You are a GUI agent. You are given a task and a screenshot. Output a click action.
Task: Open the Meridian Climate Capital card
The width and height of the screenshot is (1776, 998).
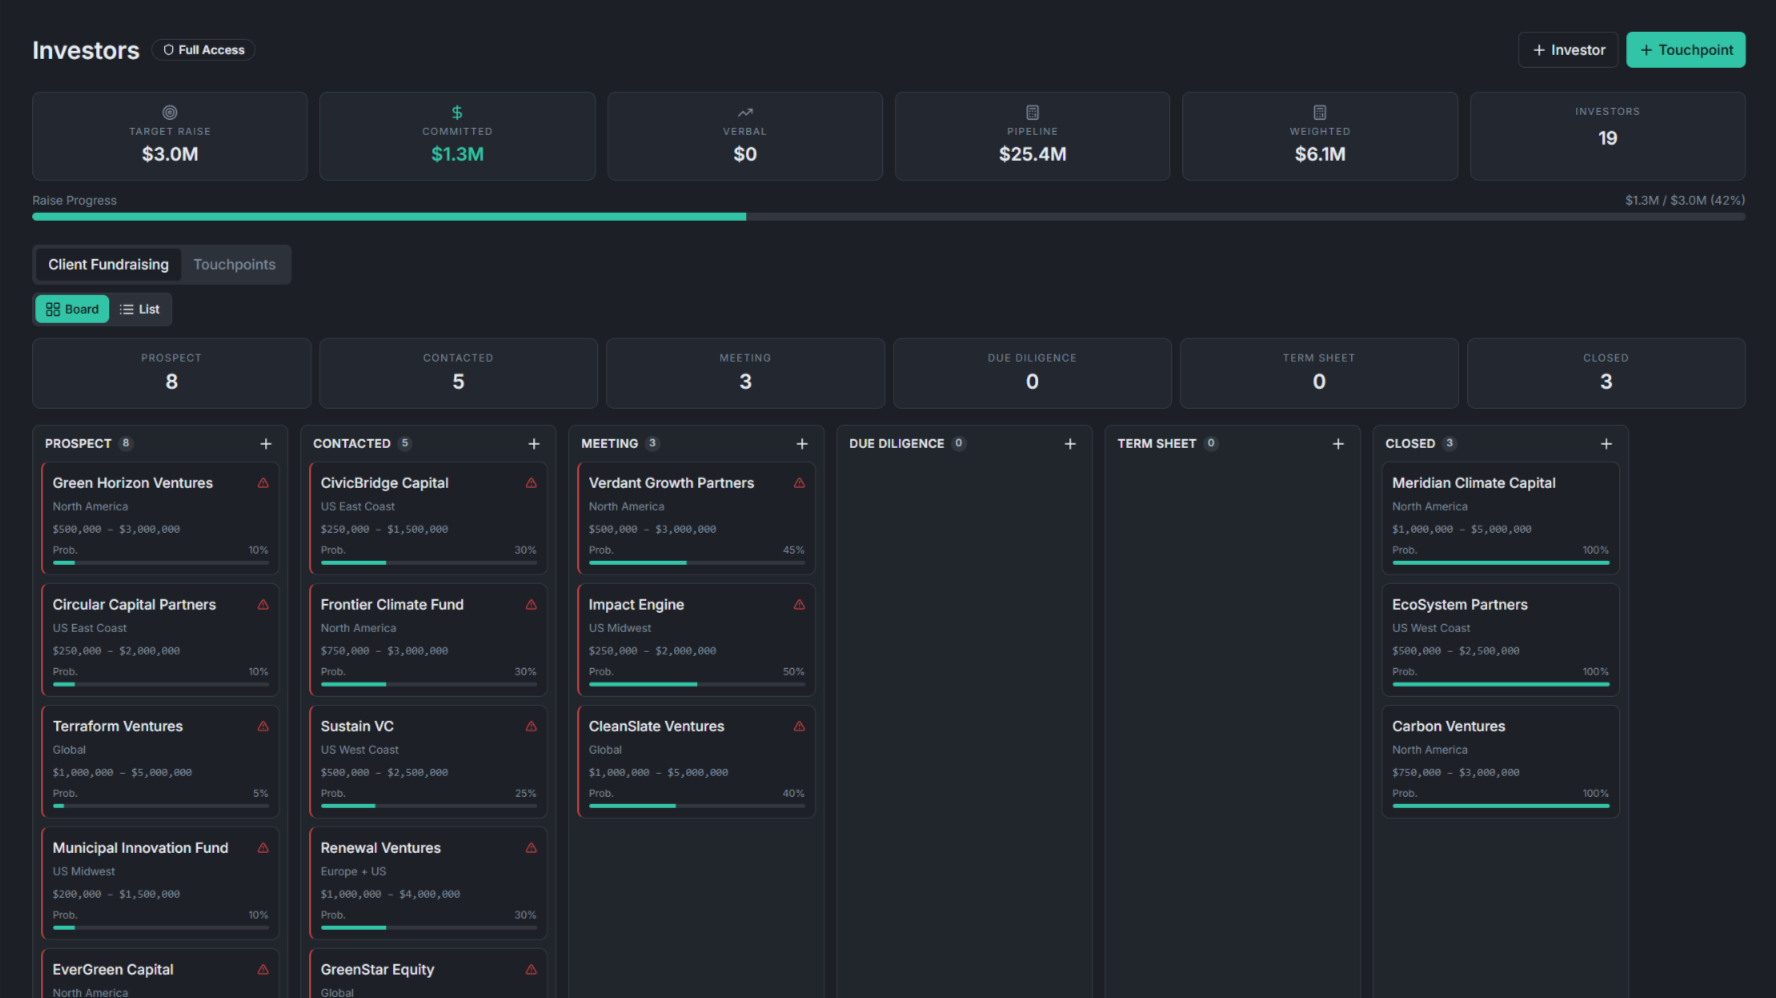pos(1500,518)
